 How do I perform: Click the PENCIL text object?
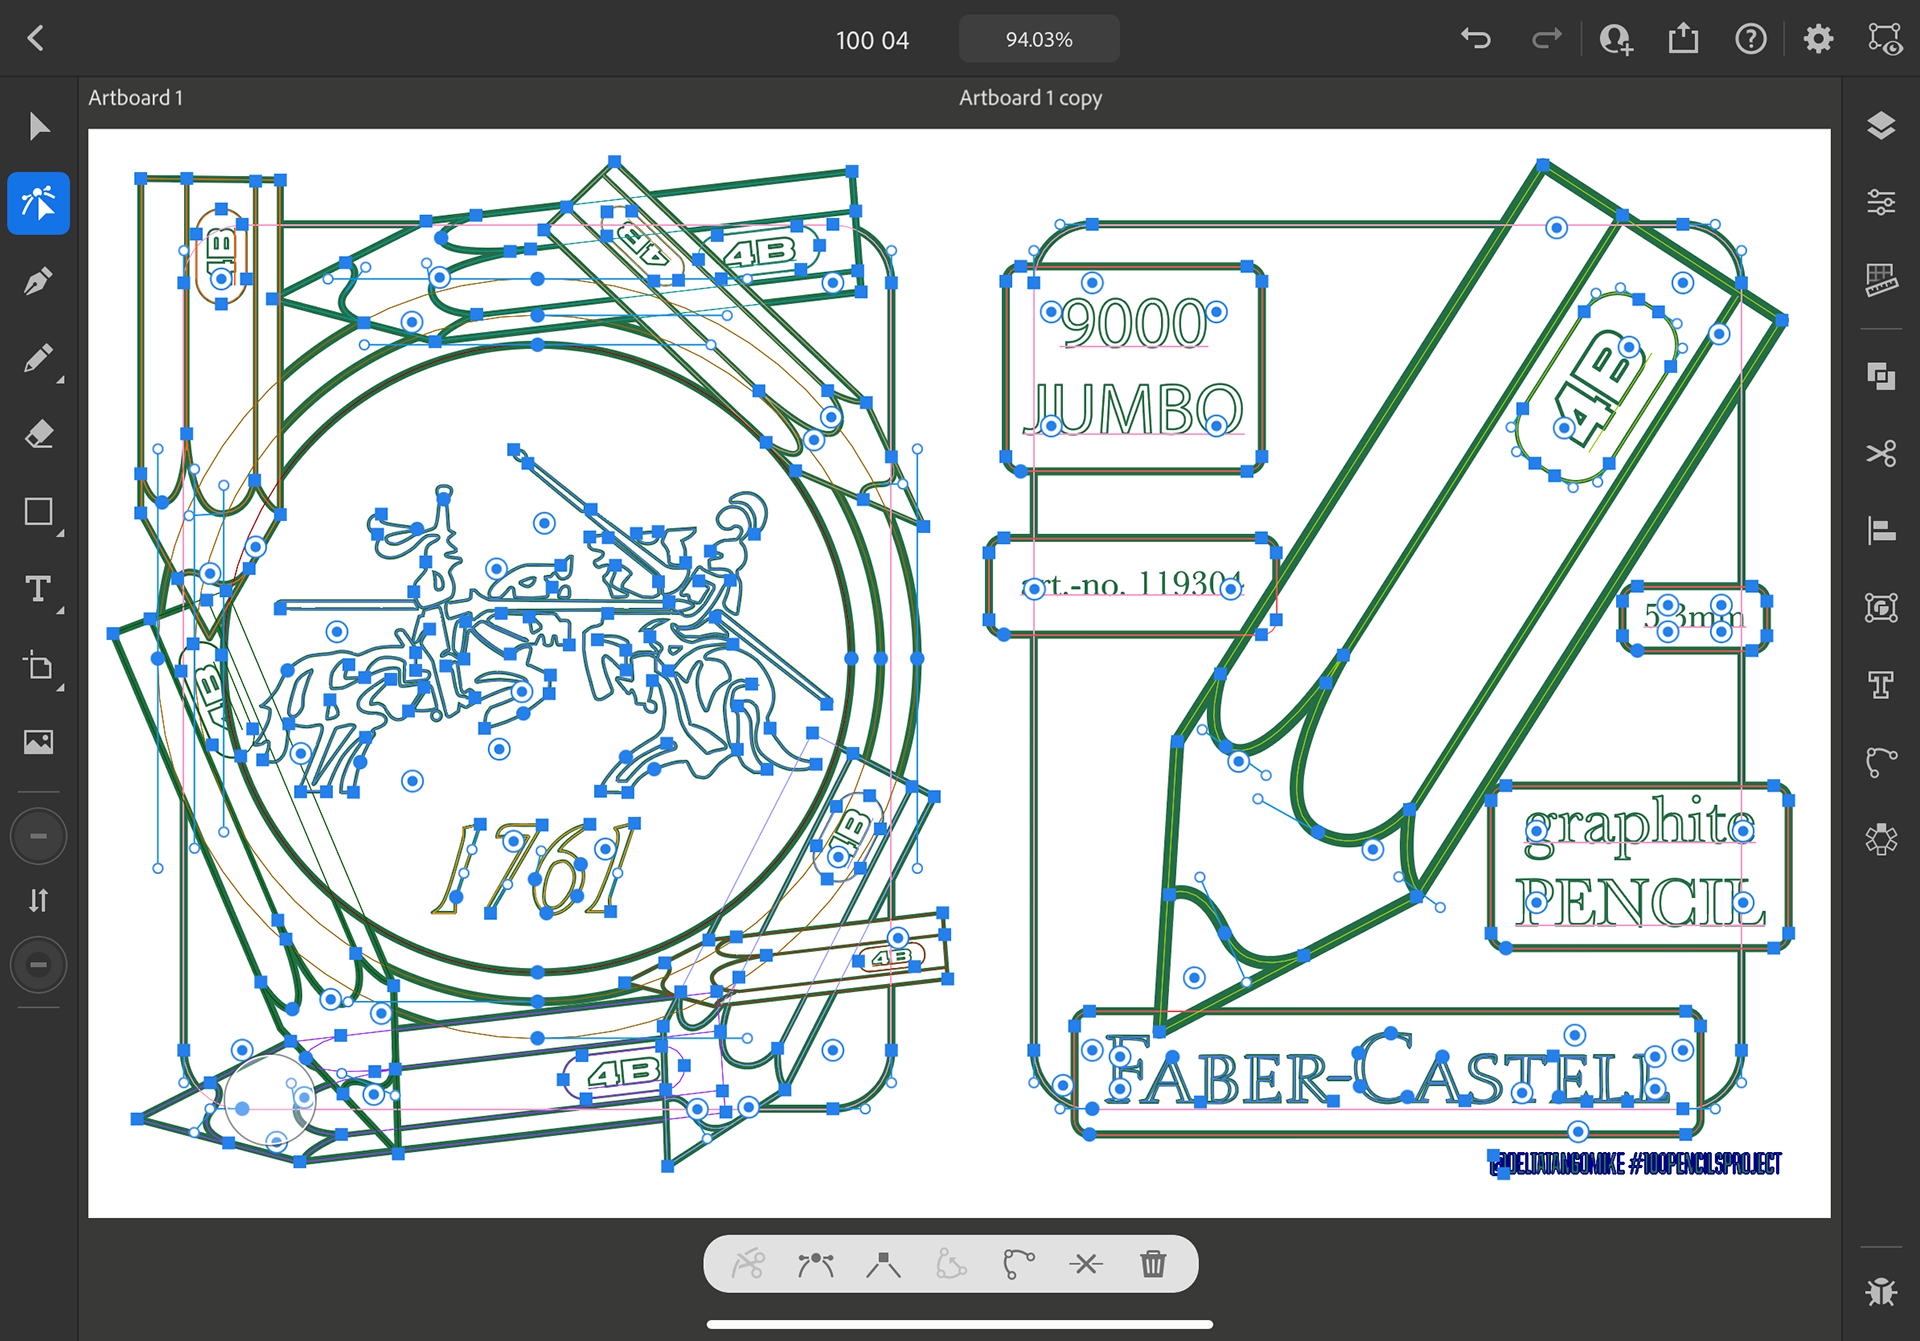pyautogui.click(x=1639, y=903)
